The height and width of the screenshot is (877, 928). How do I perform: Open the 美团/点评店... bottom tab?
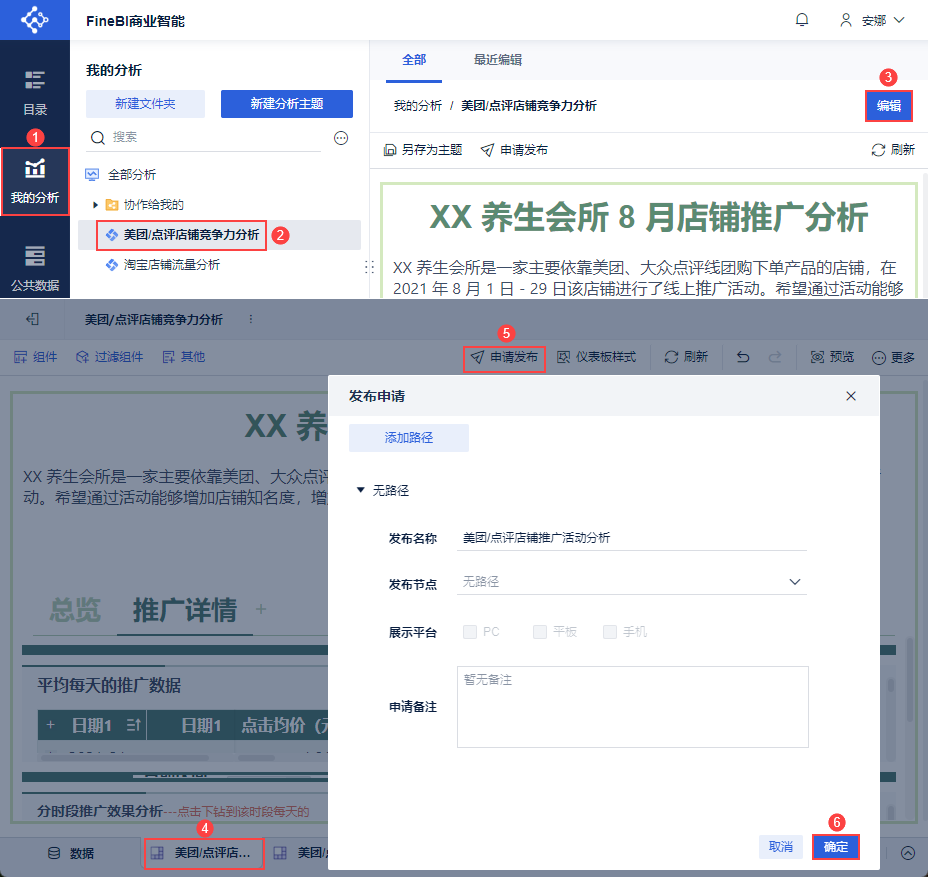(x=204, y=853)
